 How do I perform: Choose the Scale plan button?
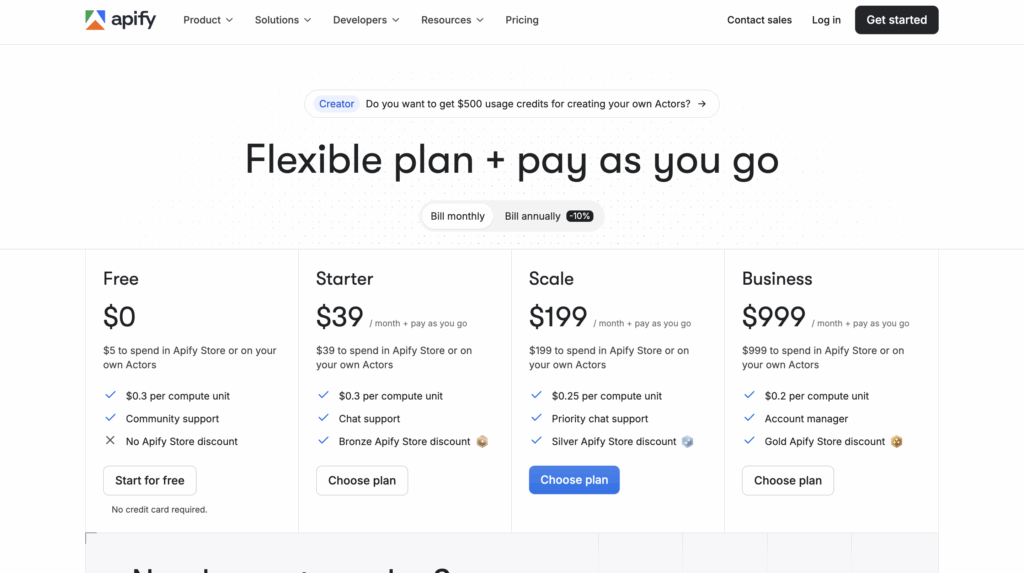tap(574, 480)
